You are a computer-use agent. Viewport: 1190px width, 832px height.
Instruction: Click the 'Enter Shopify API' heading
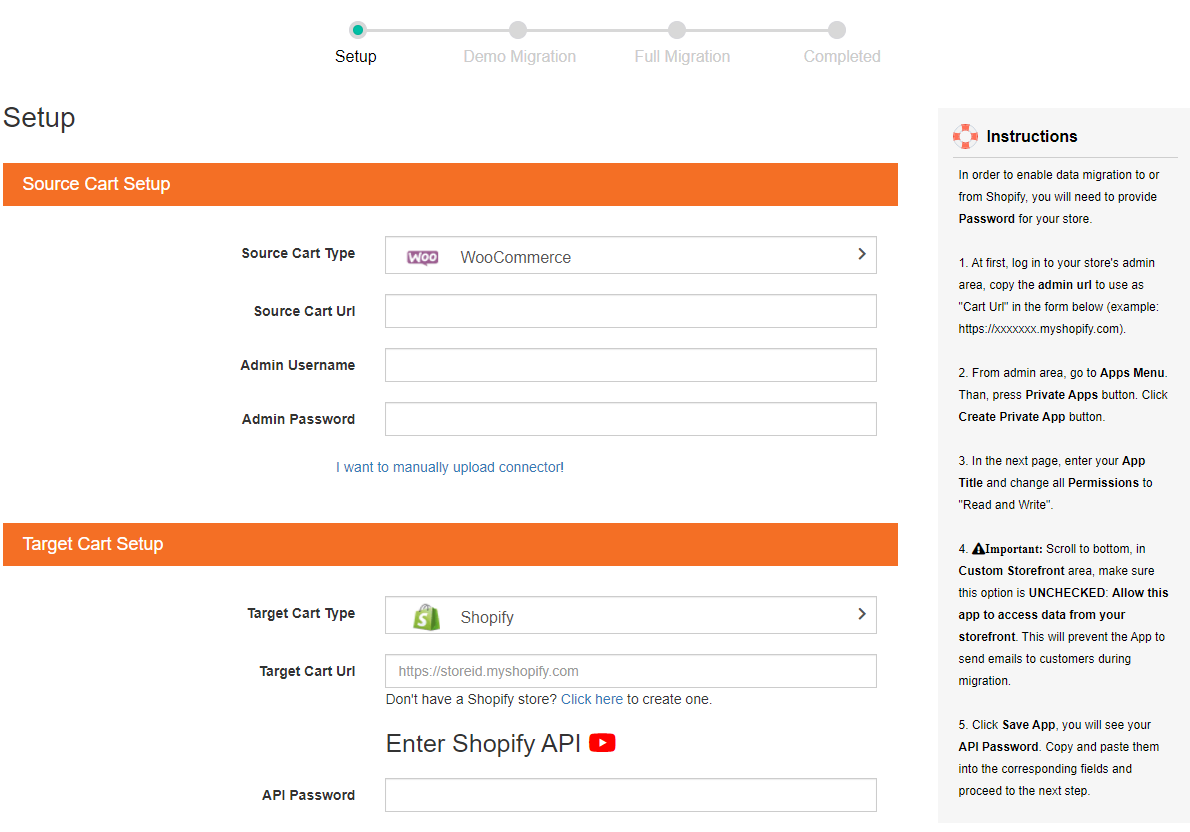(x=483, y=743)
